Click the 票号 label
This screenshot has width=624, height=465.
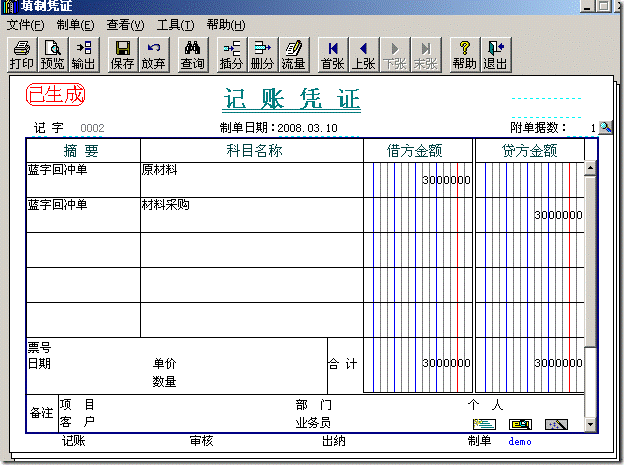coord(39,348)
